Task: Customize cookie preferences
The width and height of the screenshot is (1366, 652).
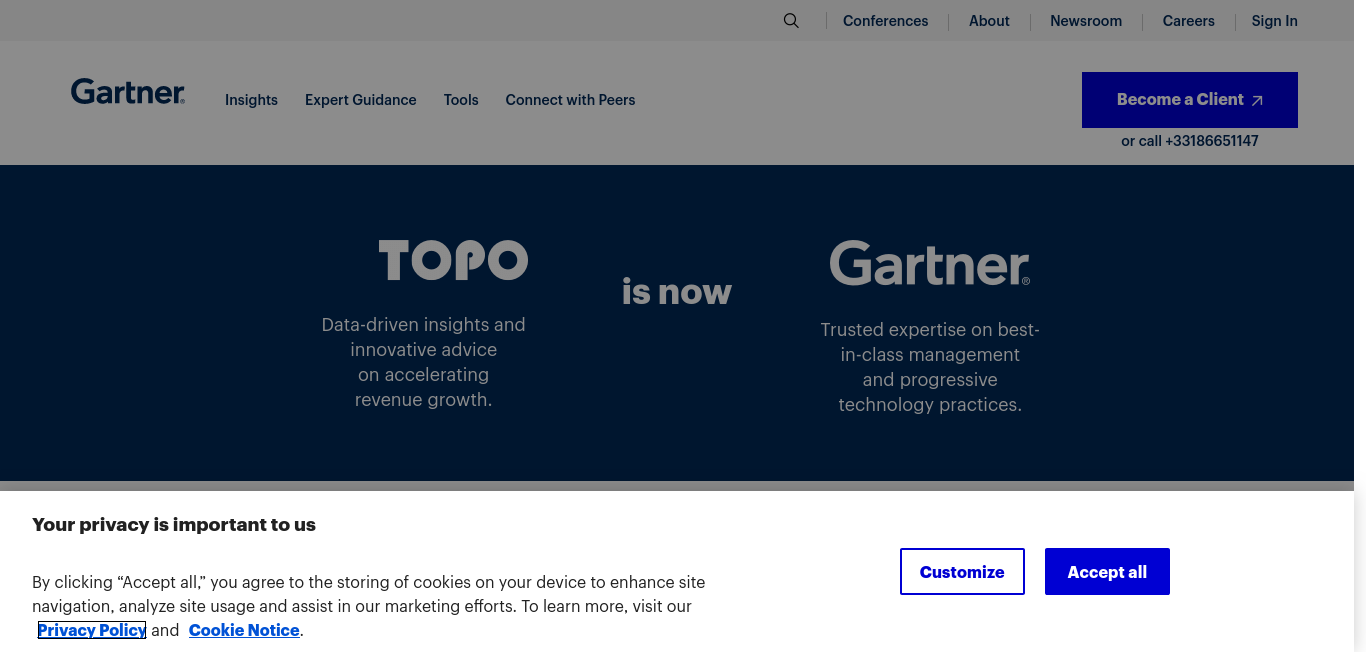Action: pyautogui.click(x=962, y=572)
